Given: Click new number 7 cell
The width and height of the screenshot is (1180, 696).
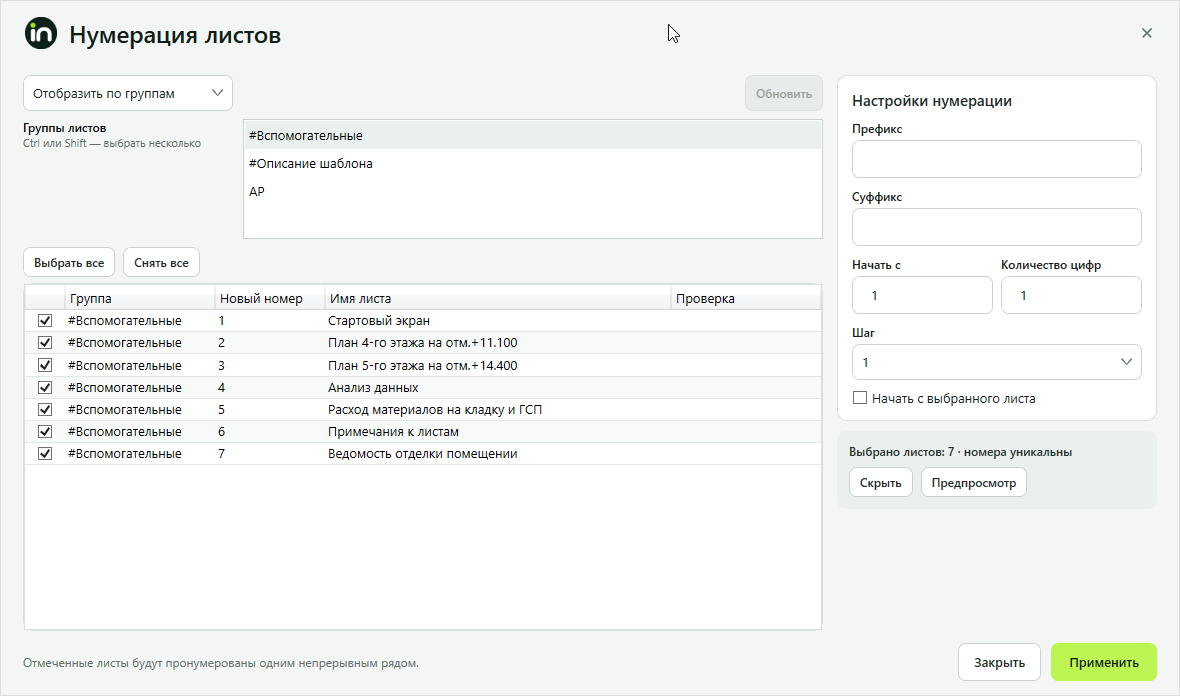Looking at the screenshot, I should point(221,454).
